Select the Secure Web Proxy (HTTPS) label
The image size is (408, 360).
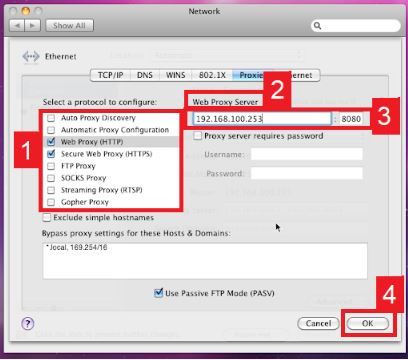pyautogui.click(x=107, y=154)
